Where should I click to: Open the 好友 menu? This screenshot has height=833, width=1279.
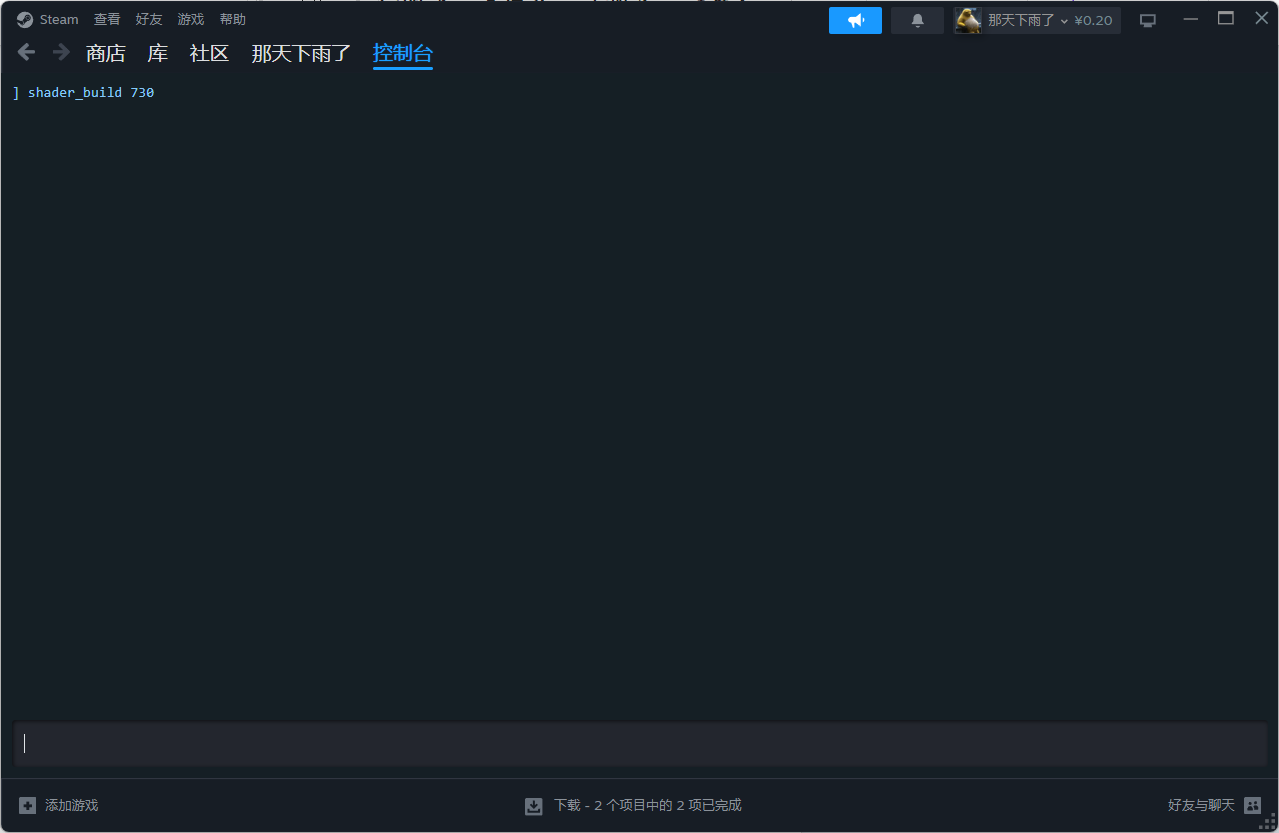pyautogui.click(x=149, y=20)
